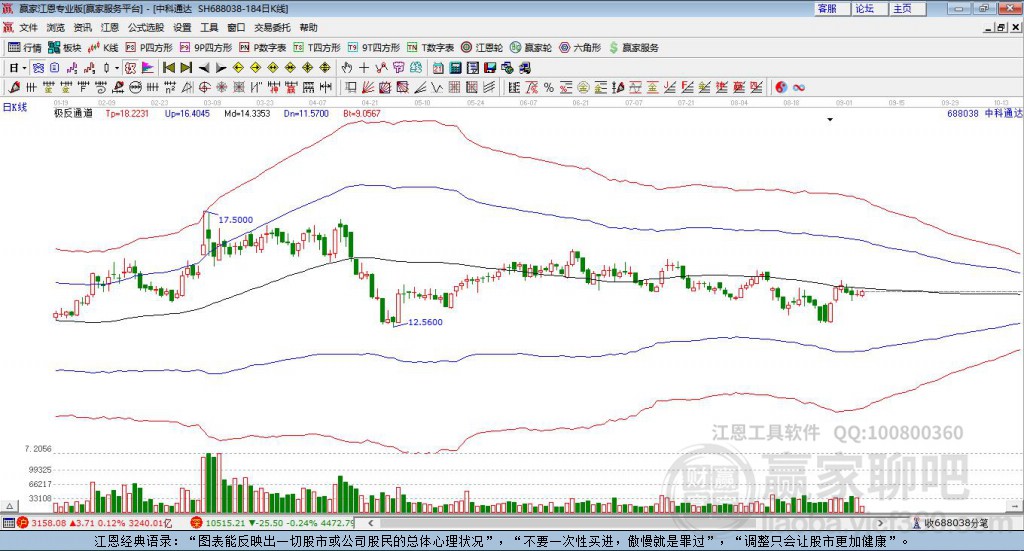This screenshot has width=1024, height=551.
Task: Open the 资讯 menu
Action: coord(82,27)
